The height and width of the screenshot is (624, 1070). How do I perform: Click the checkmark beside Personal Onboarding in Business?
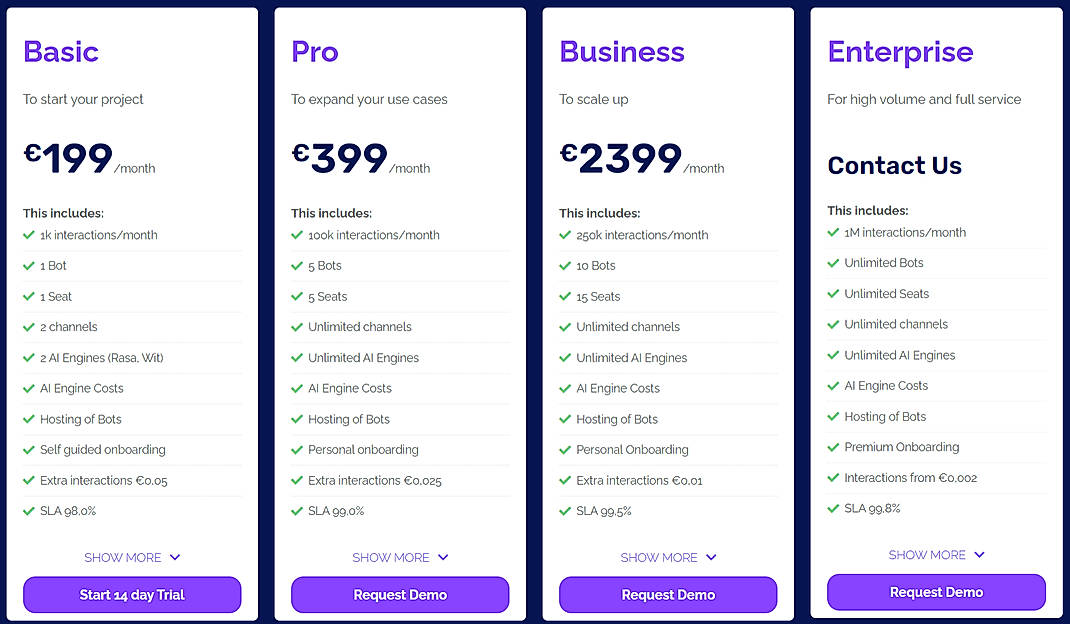point(565,450)
